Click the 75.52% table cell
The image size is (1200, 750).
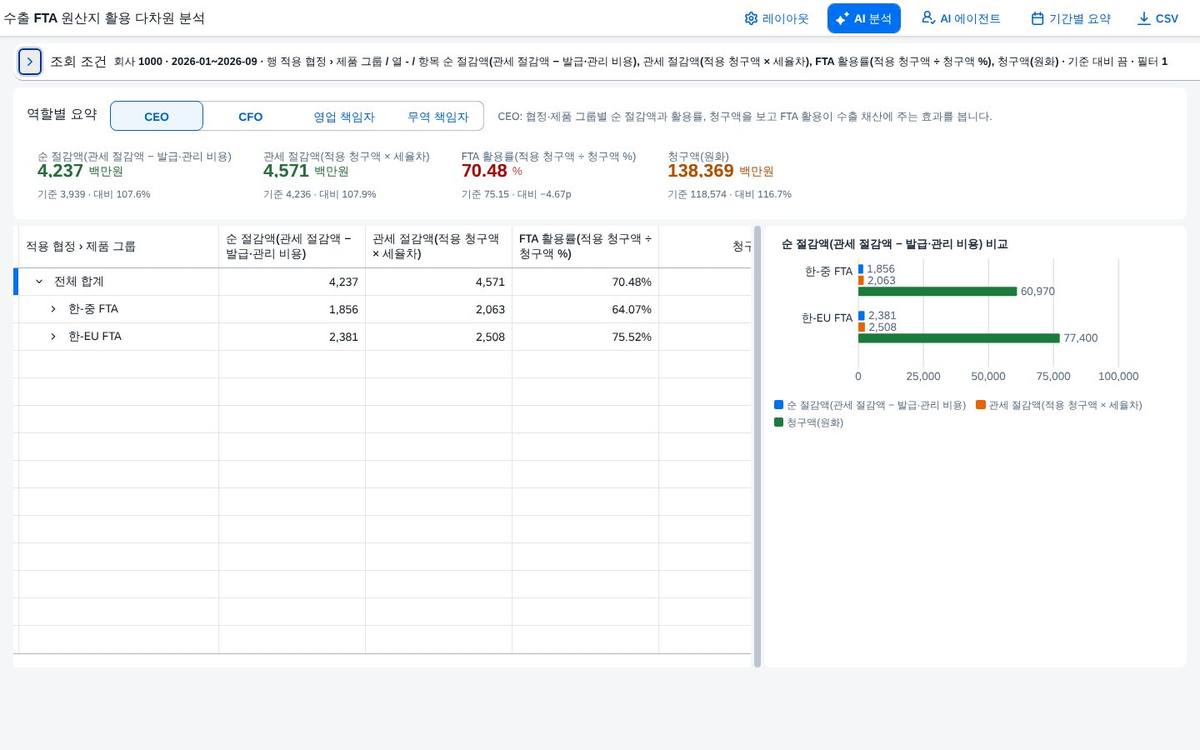click(x=586, y=337)
